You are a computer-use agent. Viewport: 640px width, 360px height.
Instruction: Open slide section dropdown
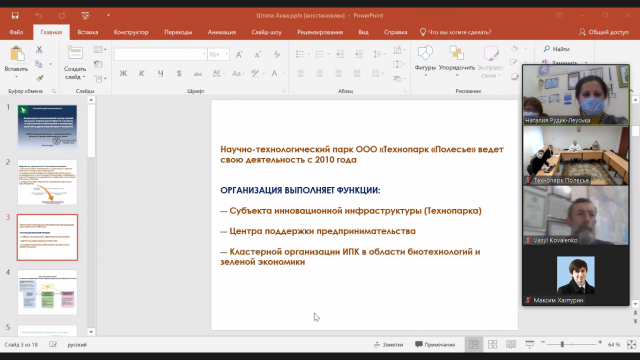(100, 78)
